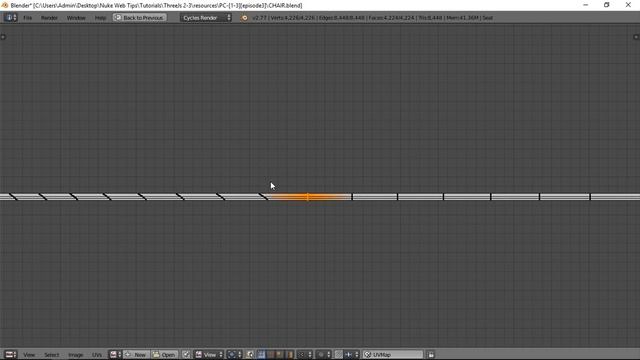This screenshot has width=640, height=360.
Task: Click the Open image button
Action: [164, 354]
